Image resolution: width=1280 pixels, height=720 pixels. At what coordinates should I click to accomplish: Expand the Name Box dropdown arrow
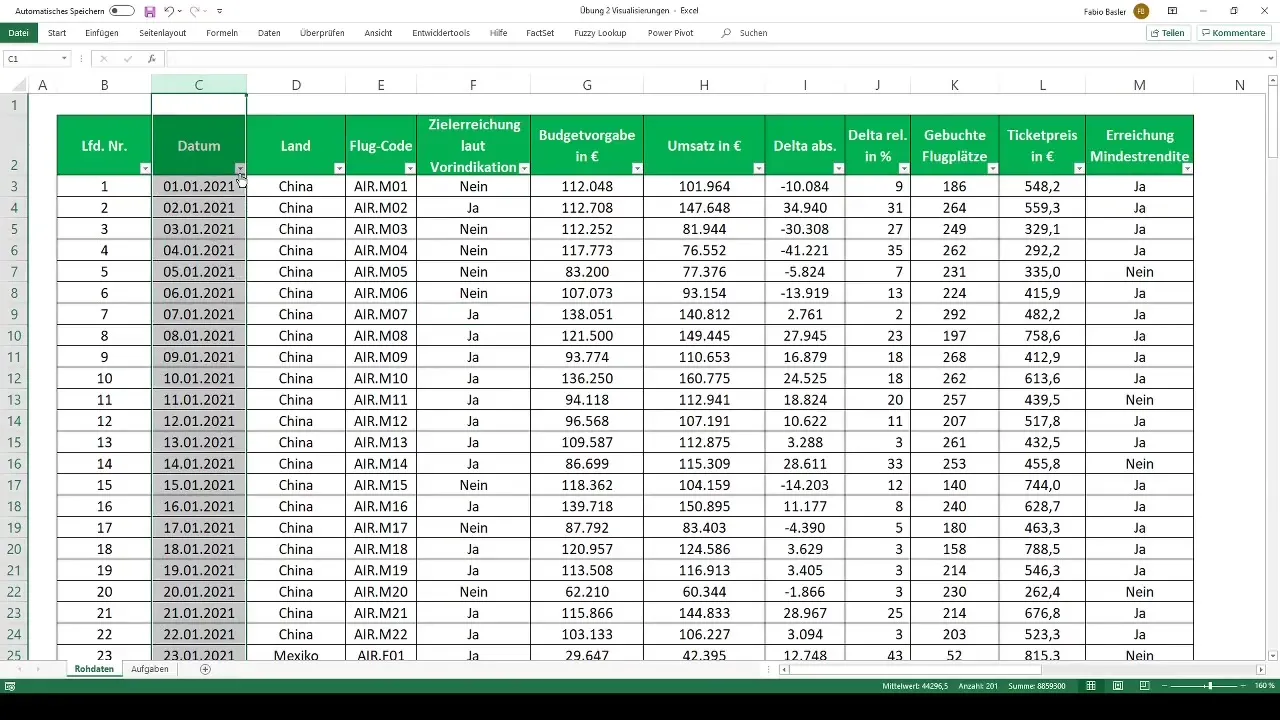point(64,59)
